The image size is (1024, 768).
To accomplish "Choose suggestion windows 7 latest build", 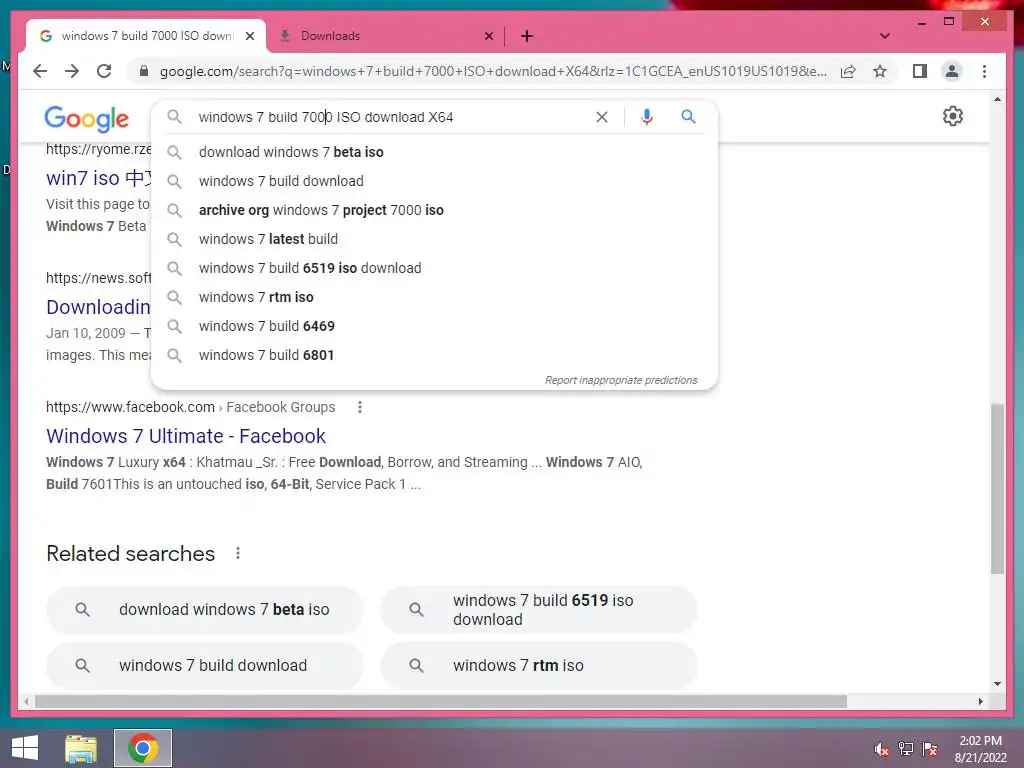I will [x=434, y=239].
